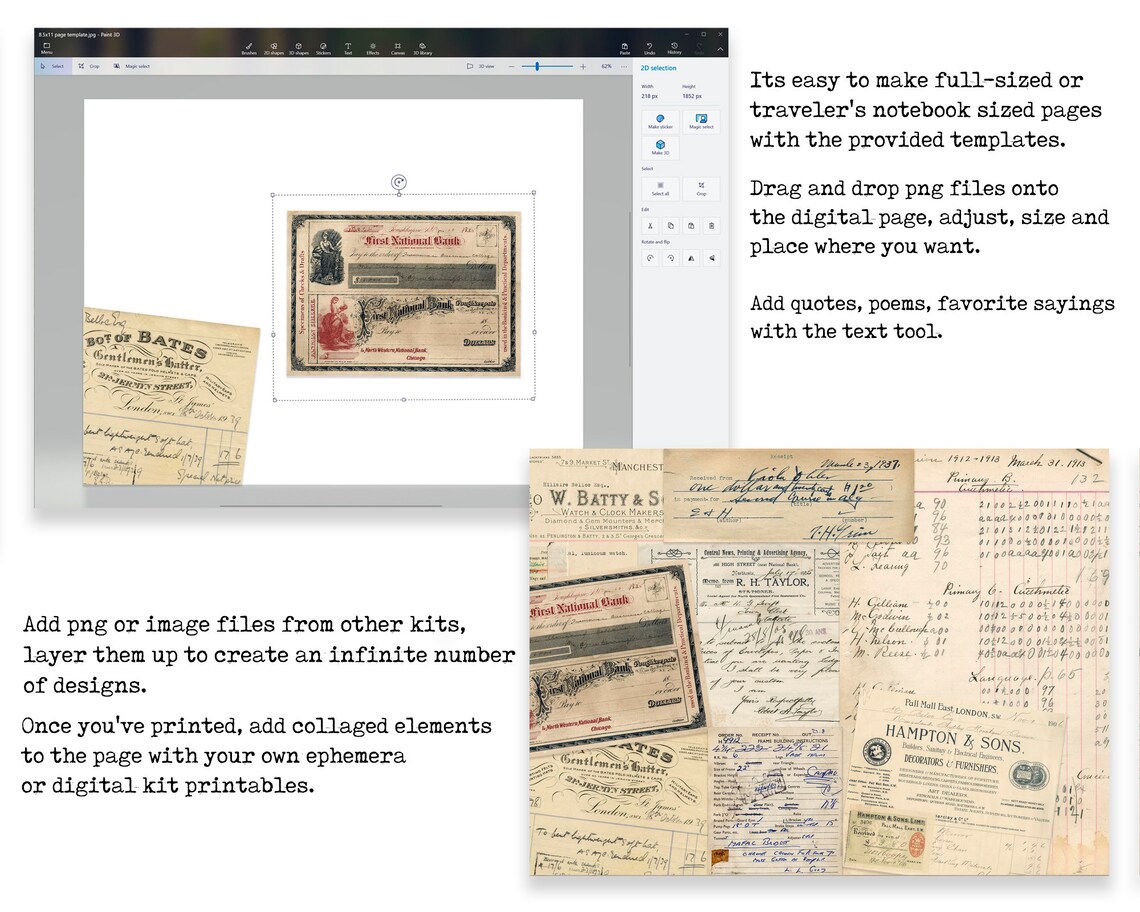Click the zoom slider handle
The height and width of the screenshot is (912, 1140).
[x=537, y=66]
